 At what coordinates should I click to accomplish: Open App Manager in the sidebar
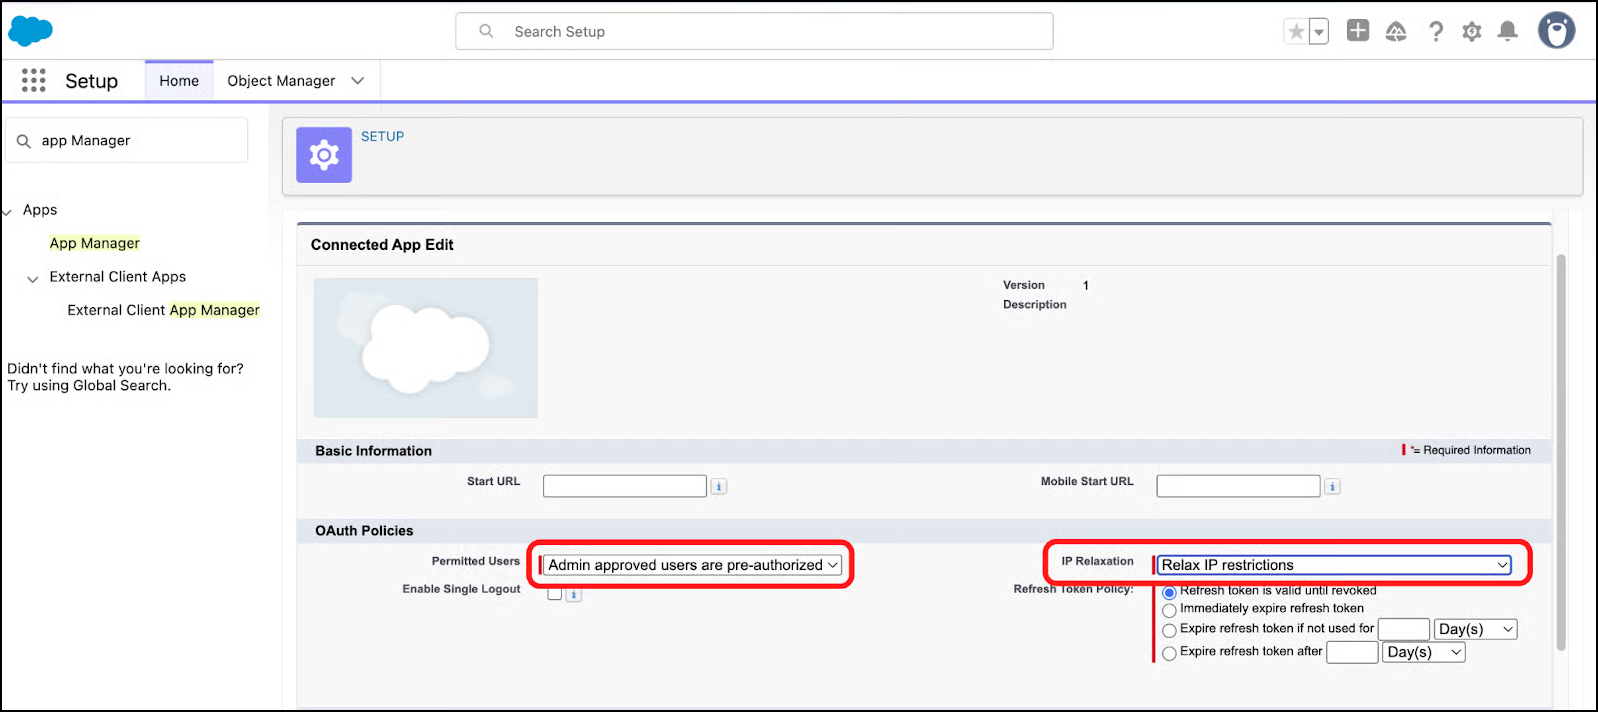(95, 243)
